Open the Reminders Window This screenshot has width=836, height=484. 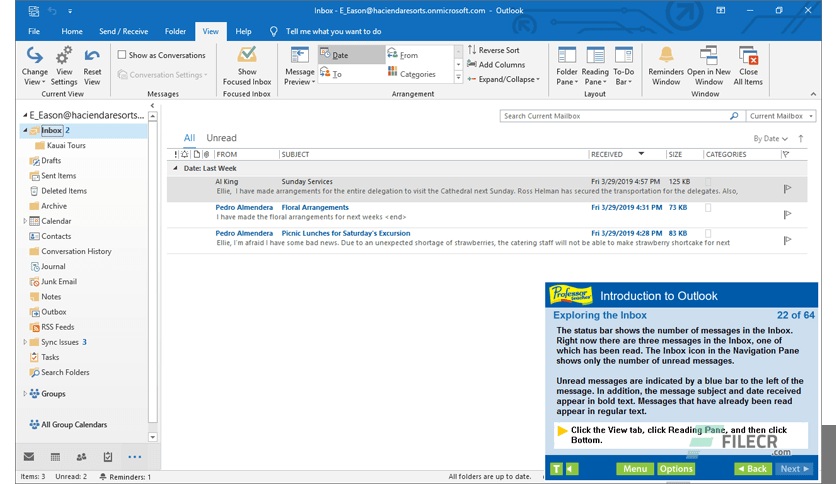tap(666, 66)
